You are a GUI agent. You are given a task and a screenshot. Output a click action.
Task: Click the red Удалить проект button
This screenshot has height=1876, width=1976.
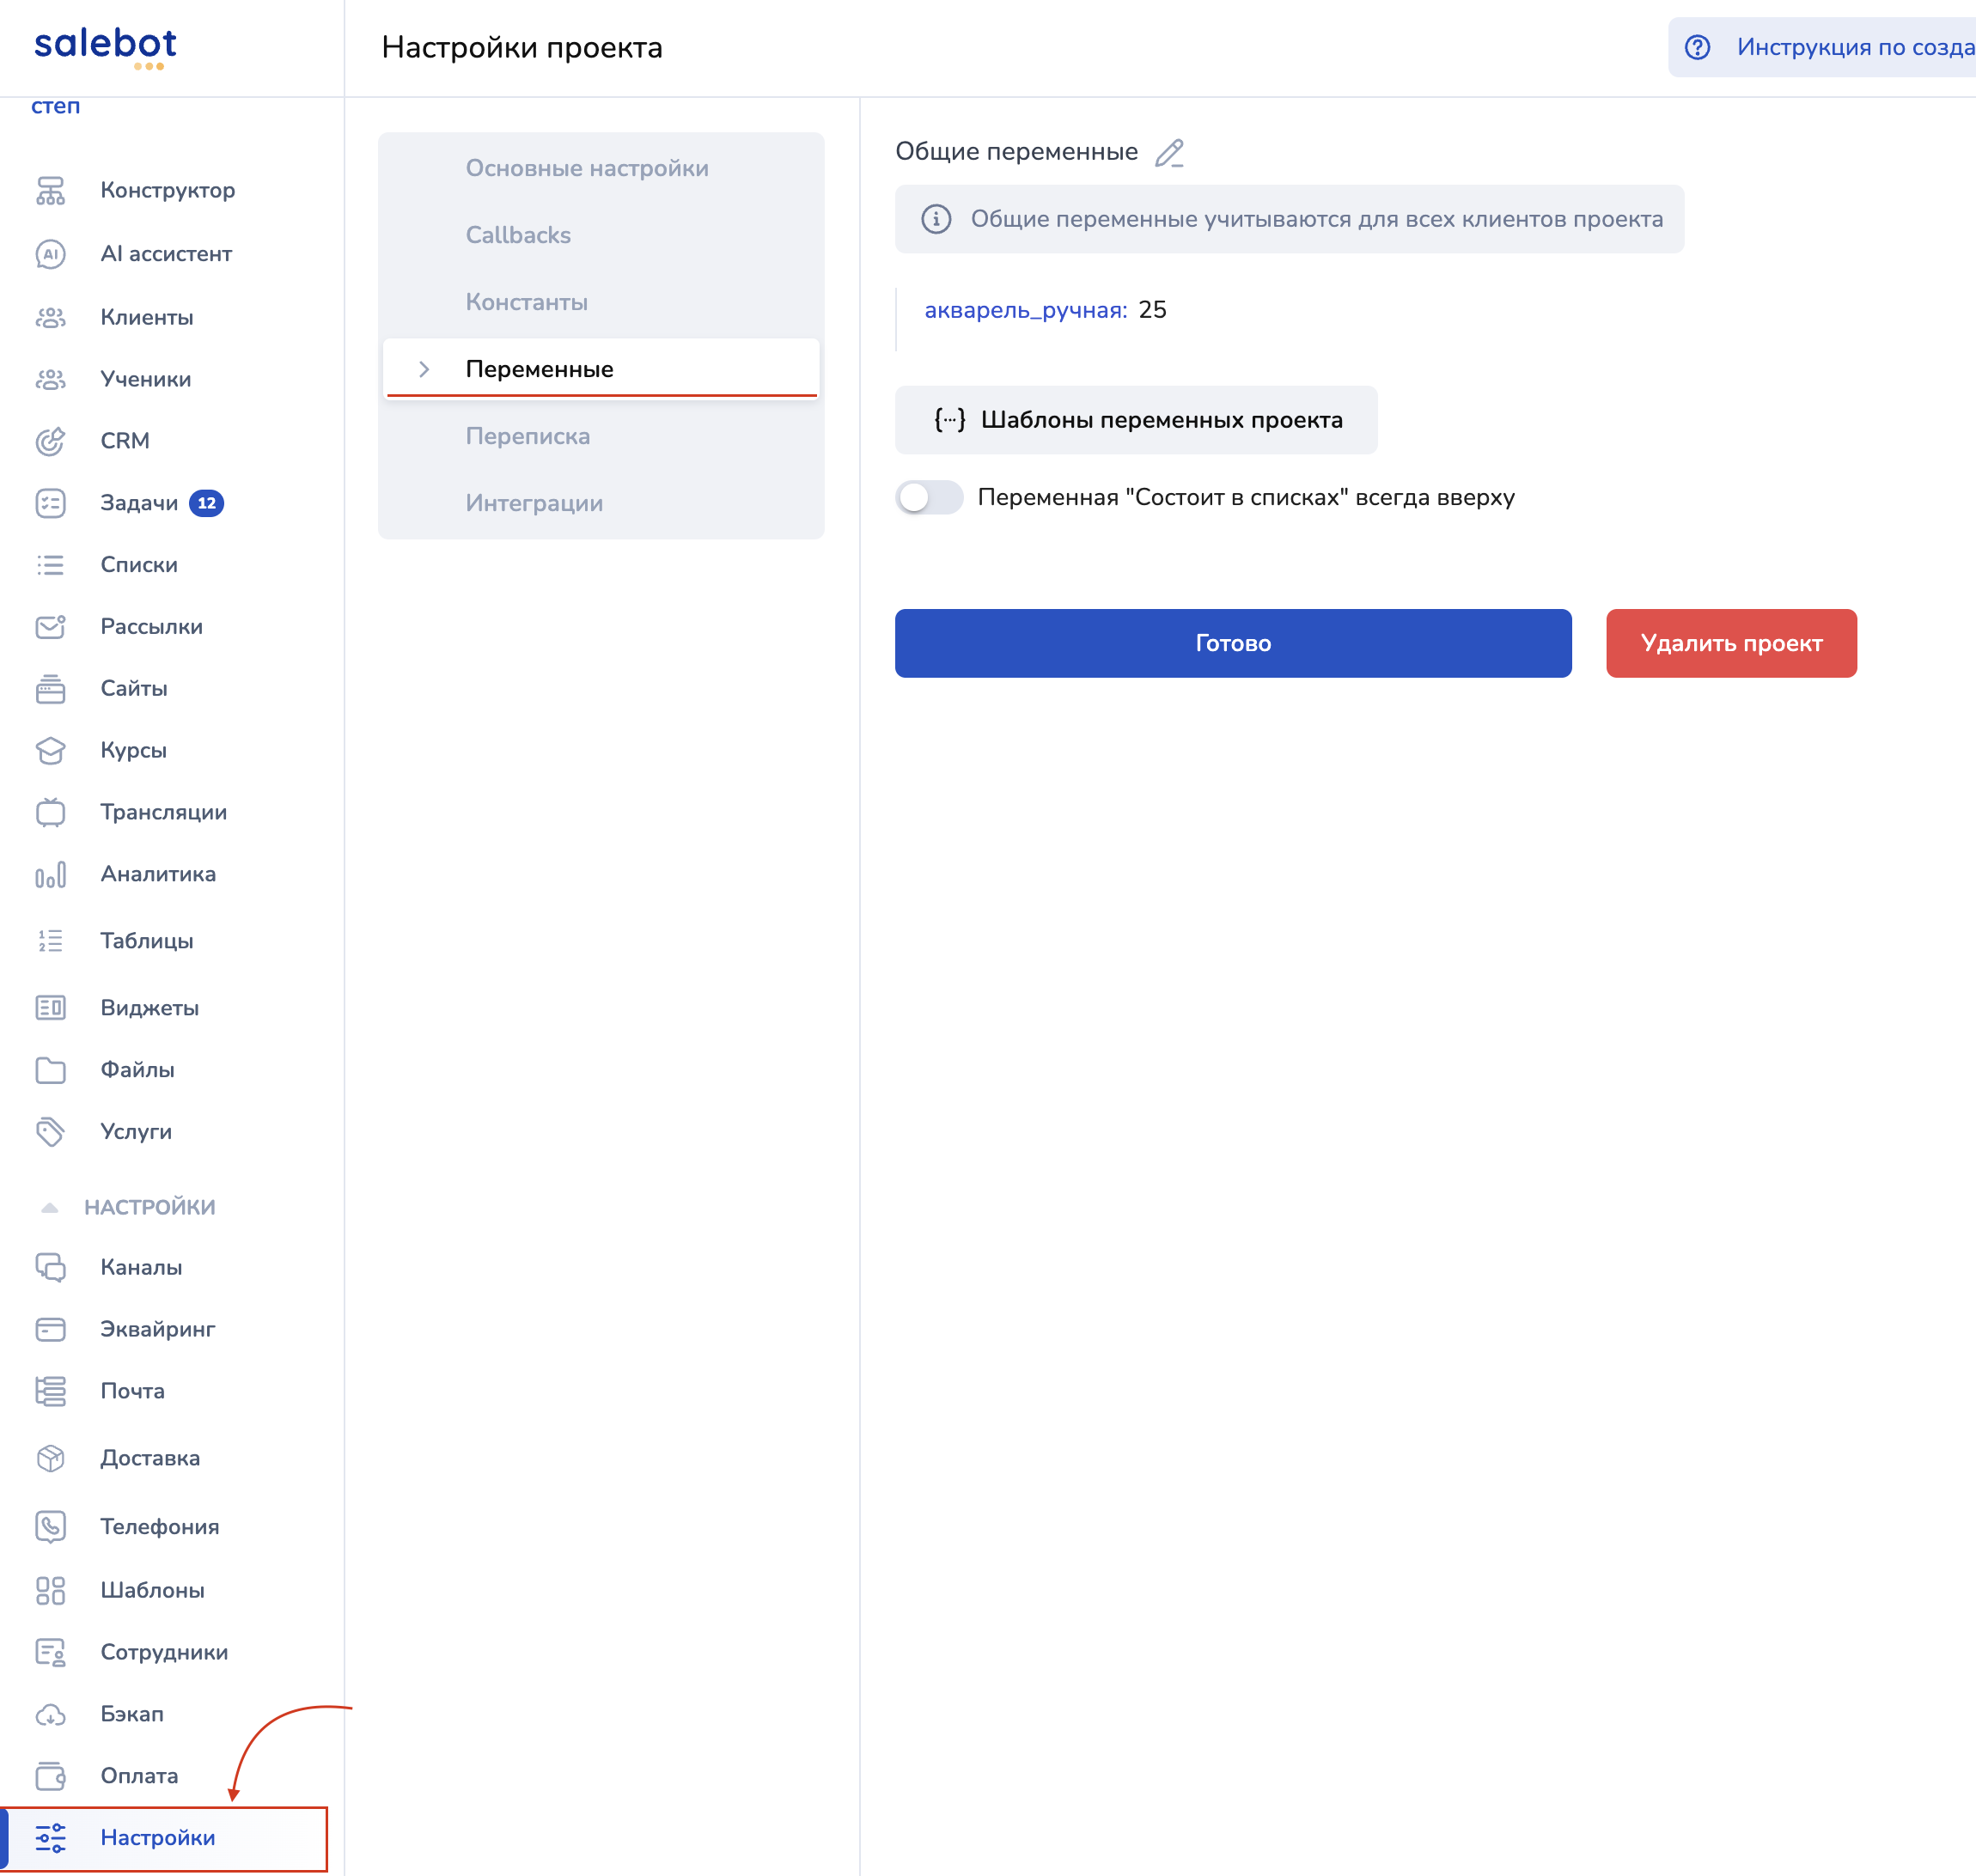(x=1730, y=643)
